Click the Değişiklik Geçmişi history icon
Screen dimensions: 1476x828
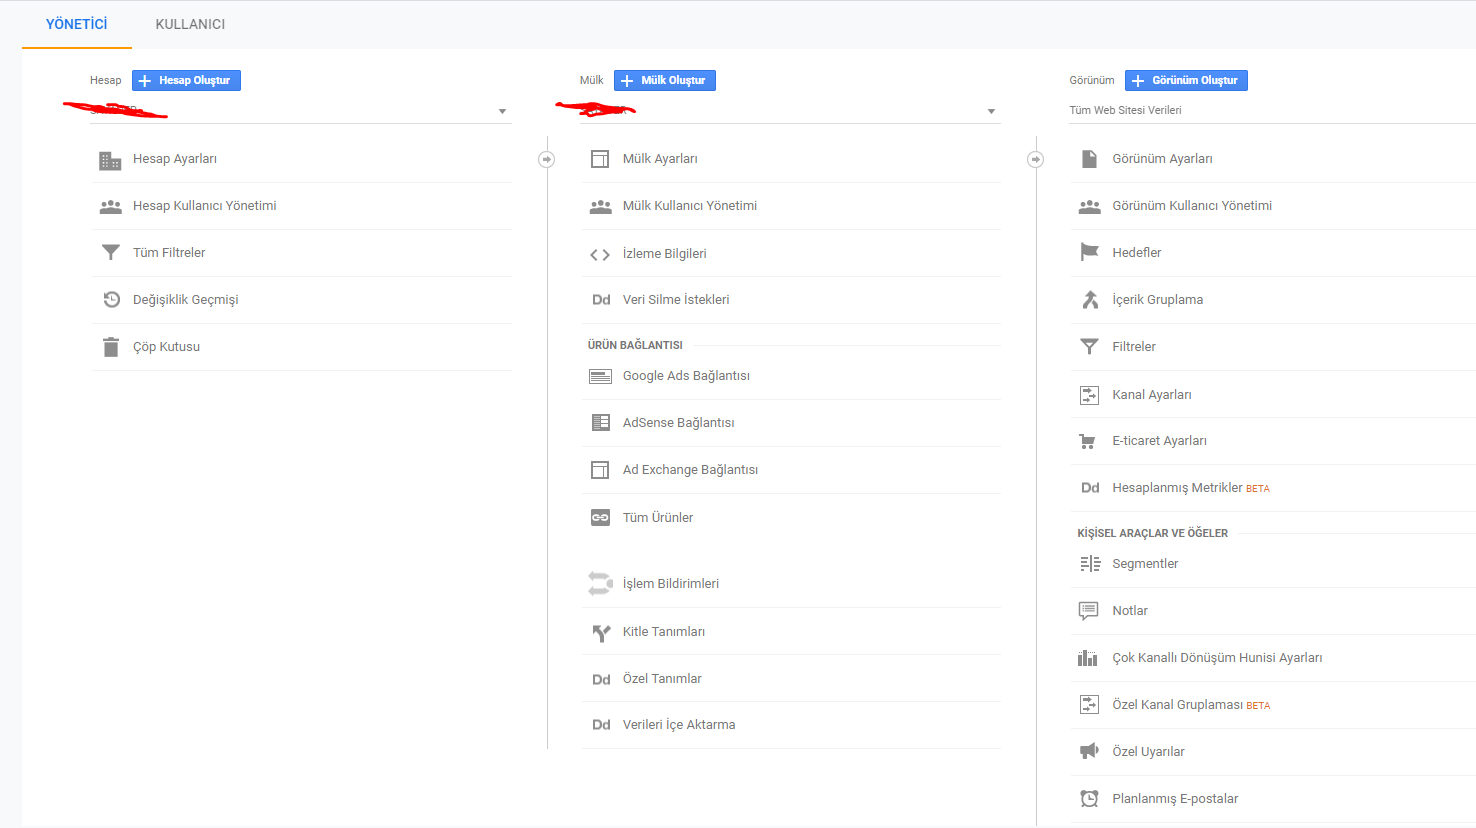[111, 299]
